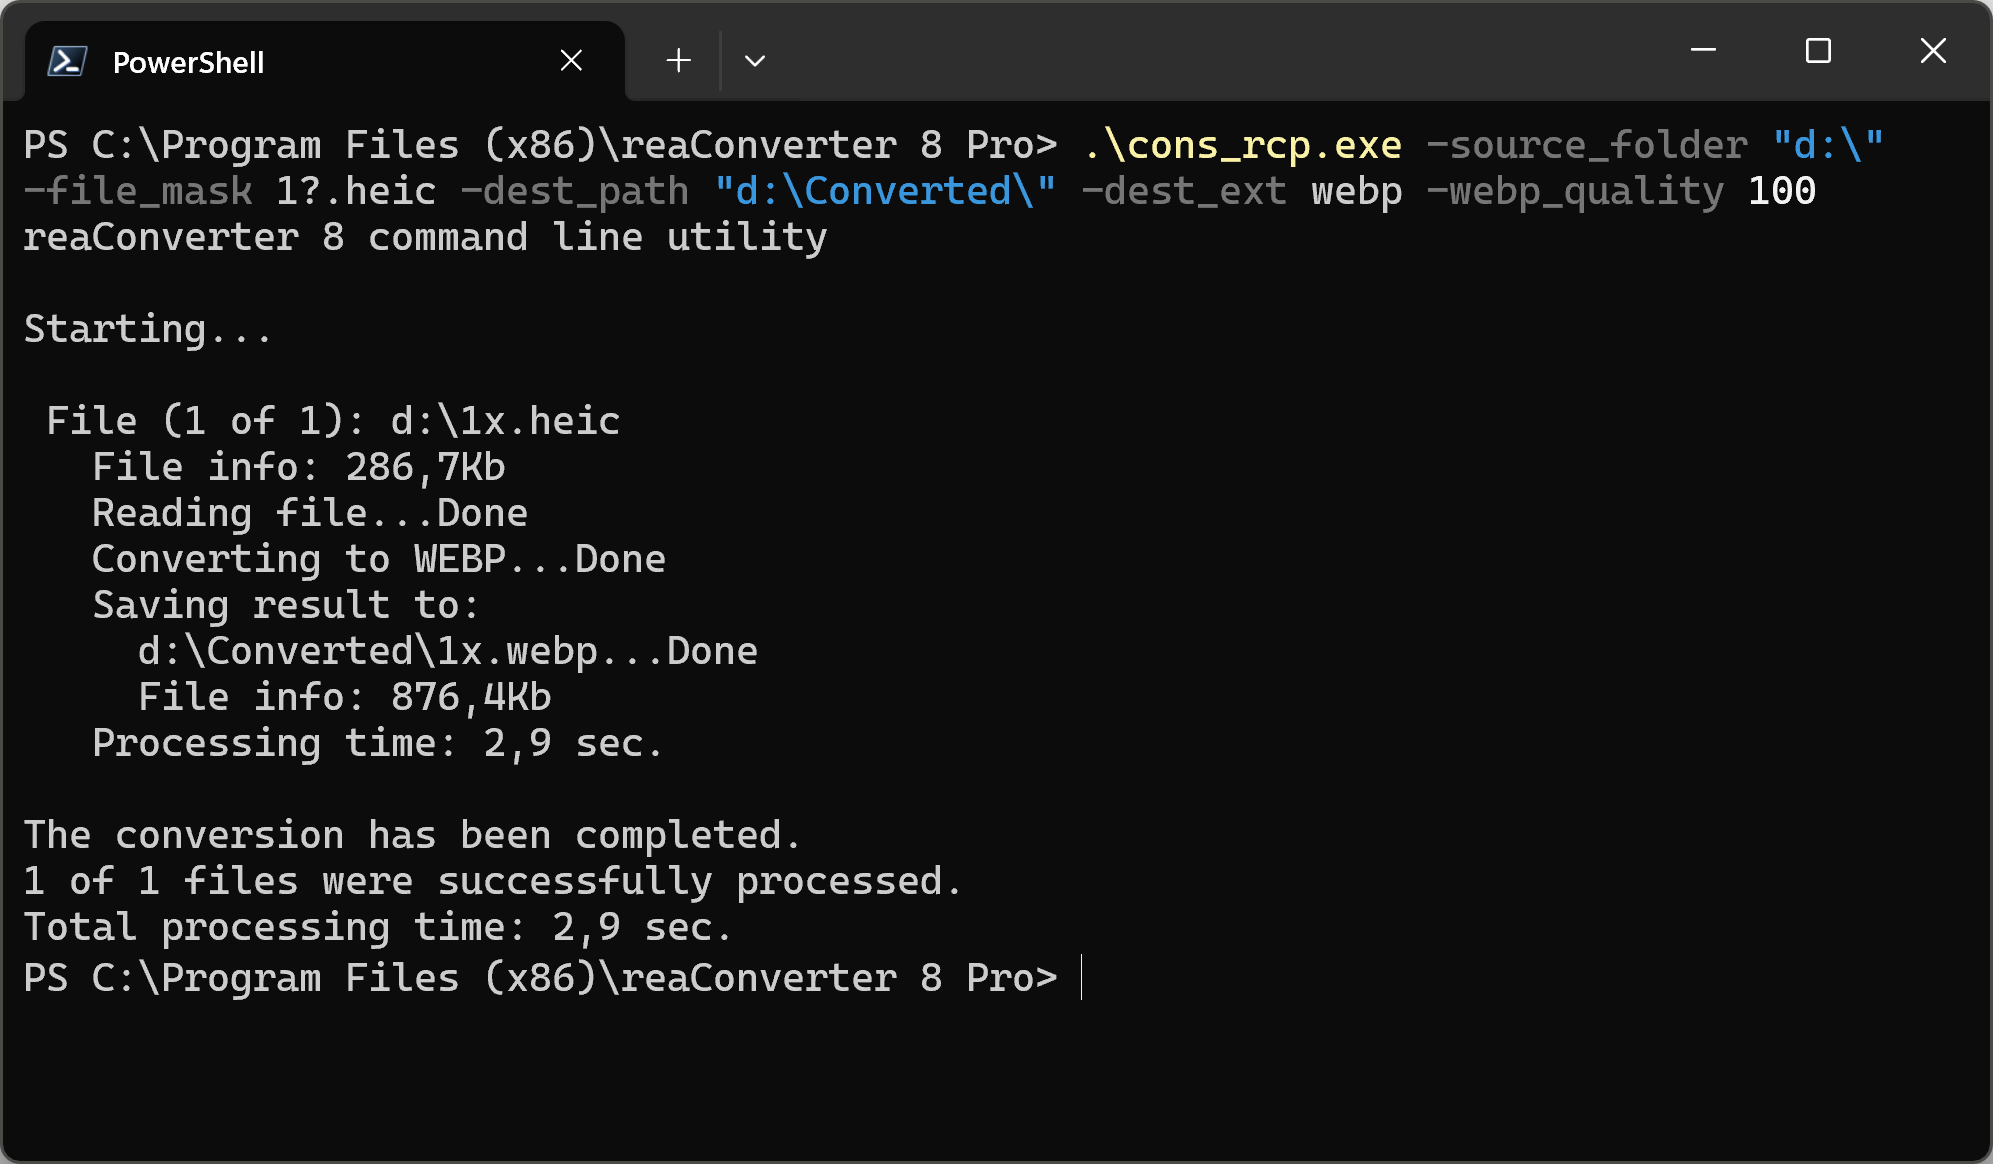Click the -source_folder parameter text
Image resolution: width=1993 pixels, height=1164 pixels.
(1587, 145)
